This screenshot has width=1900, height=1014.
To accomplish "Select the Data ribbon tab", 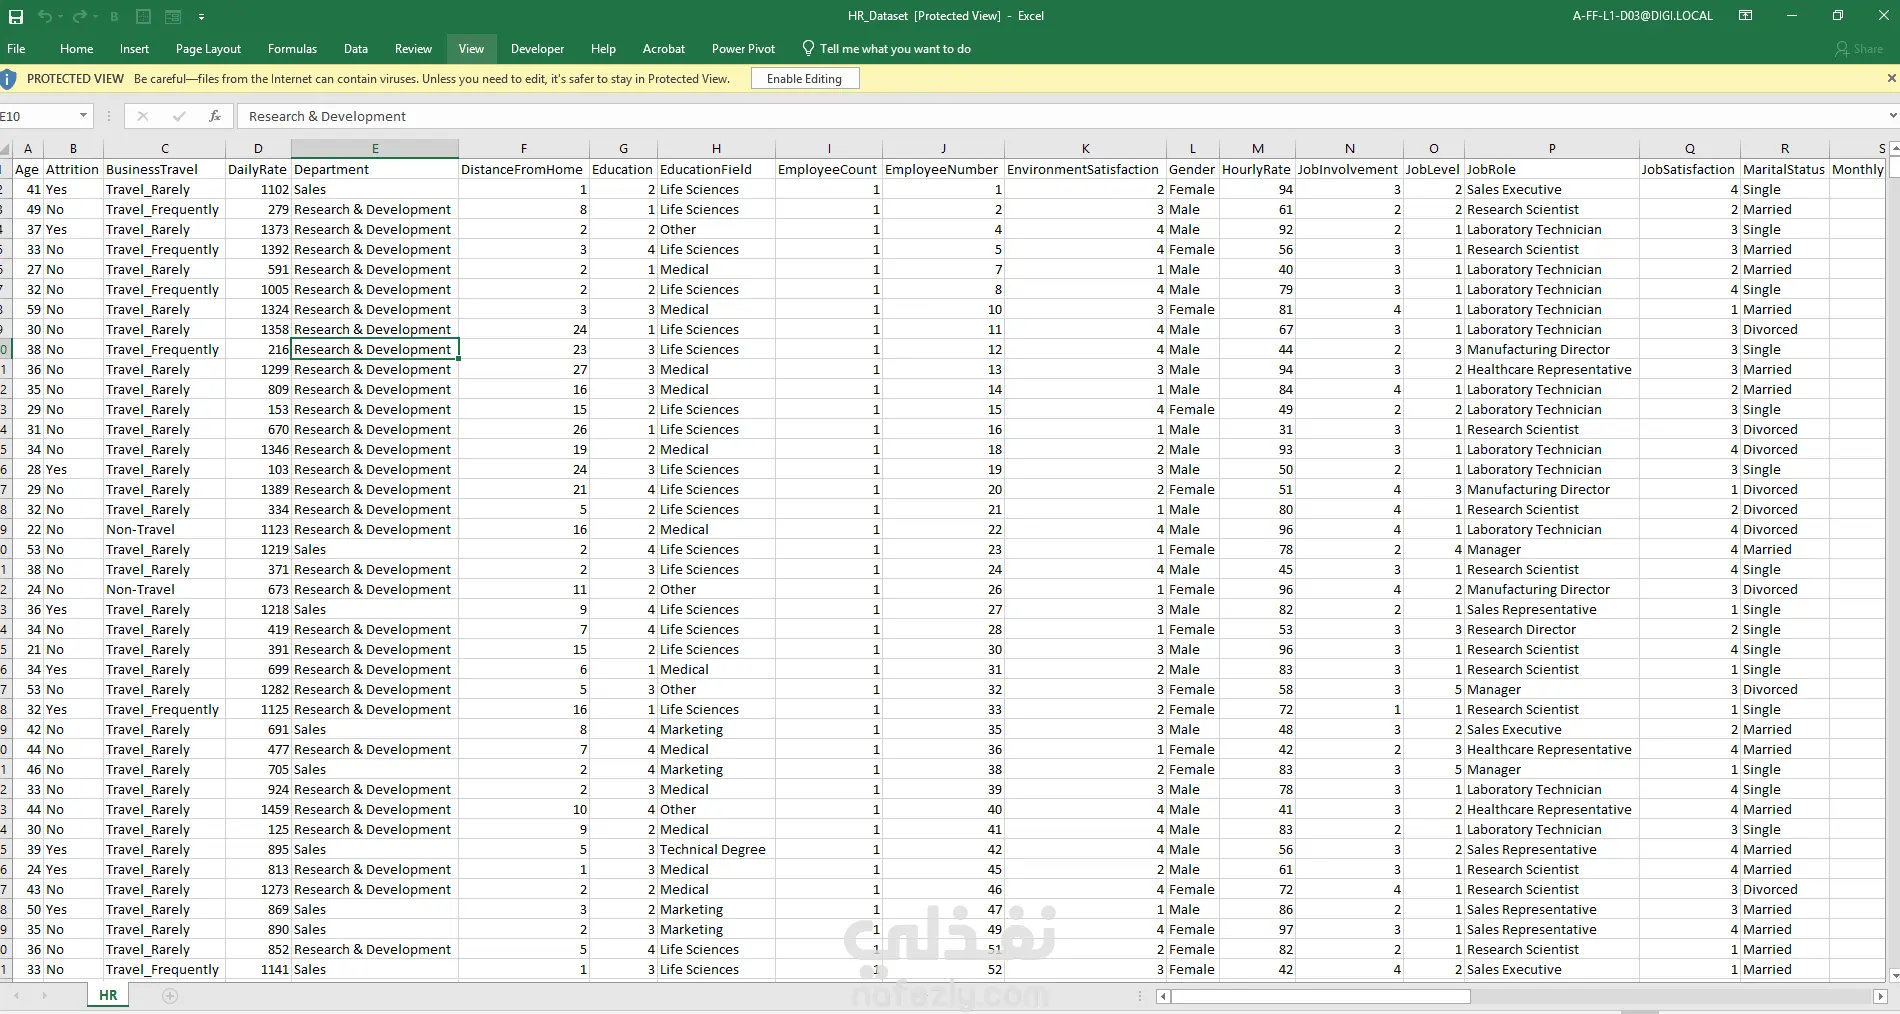I will [x=355, y=48].
